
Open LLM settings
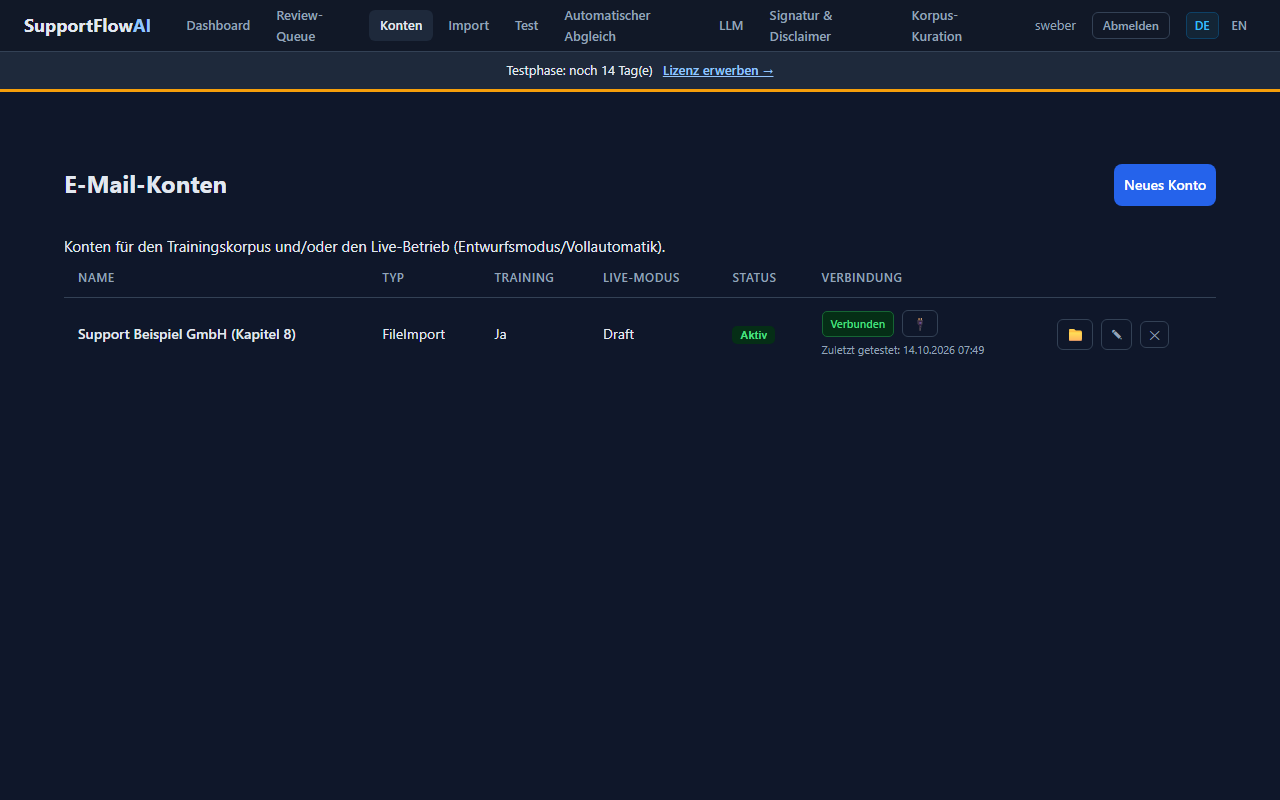(731, 26)
